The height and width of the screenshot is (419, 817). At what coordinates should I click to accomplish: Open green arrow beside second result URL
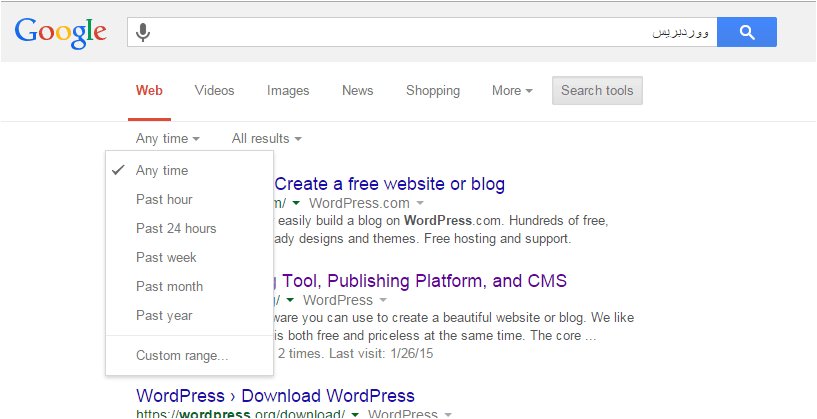(291, 301)
